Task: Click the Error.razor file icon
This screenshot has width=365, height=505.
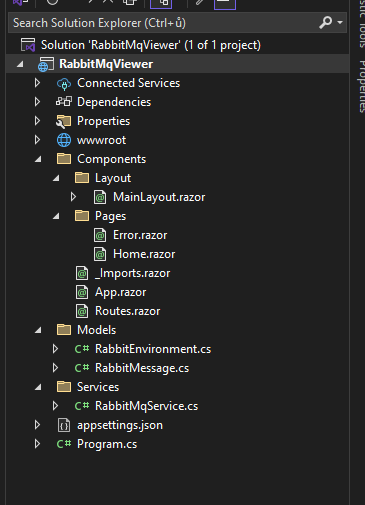Action: coord(100,235)
